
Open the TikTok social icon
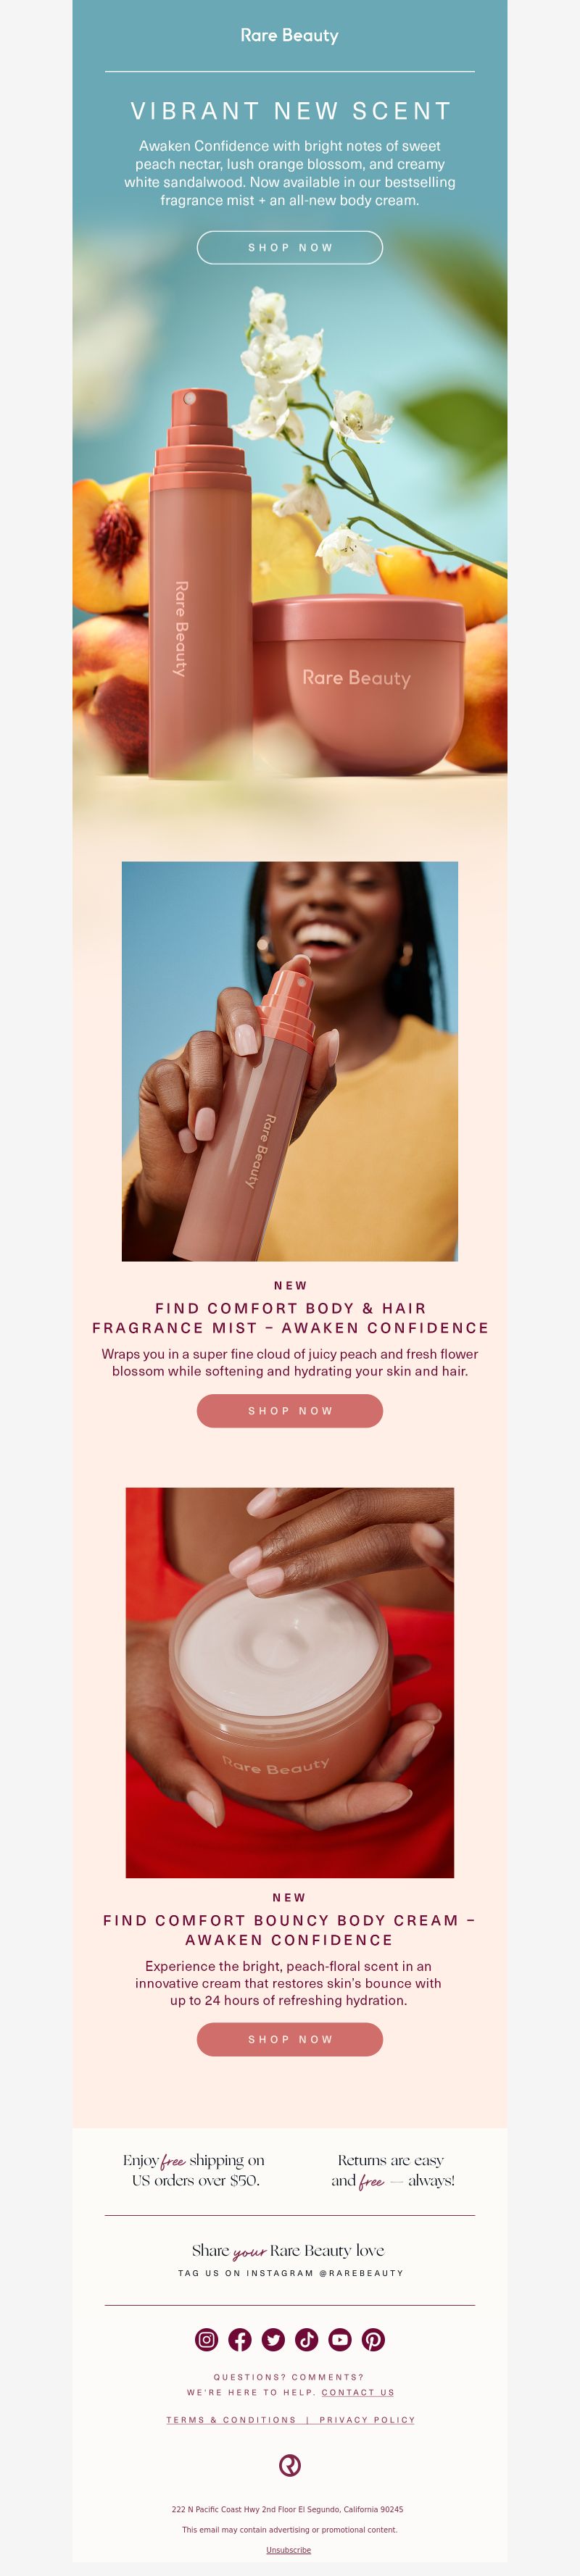pos(307,2339)
